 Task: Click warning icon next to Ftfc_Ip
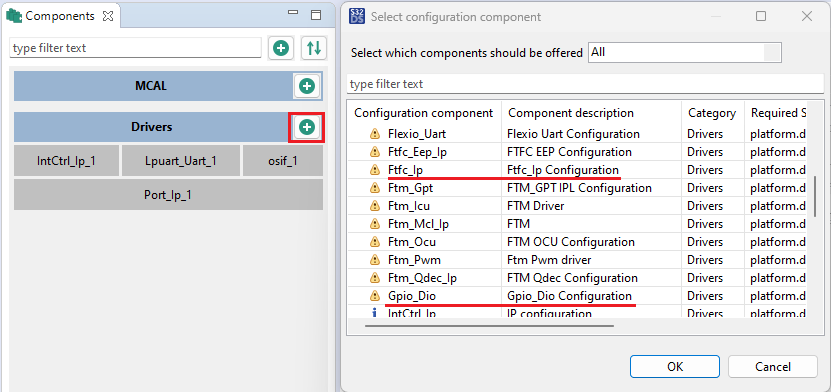(x=375, y=170)
